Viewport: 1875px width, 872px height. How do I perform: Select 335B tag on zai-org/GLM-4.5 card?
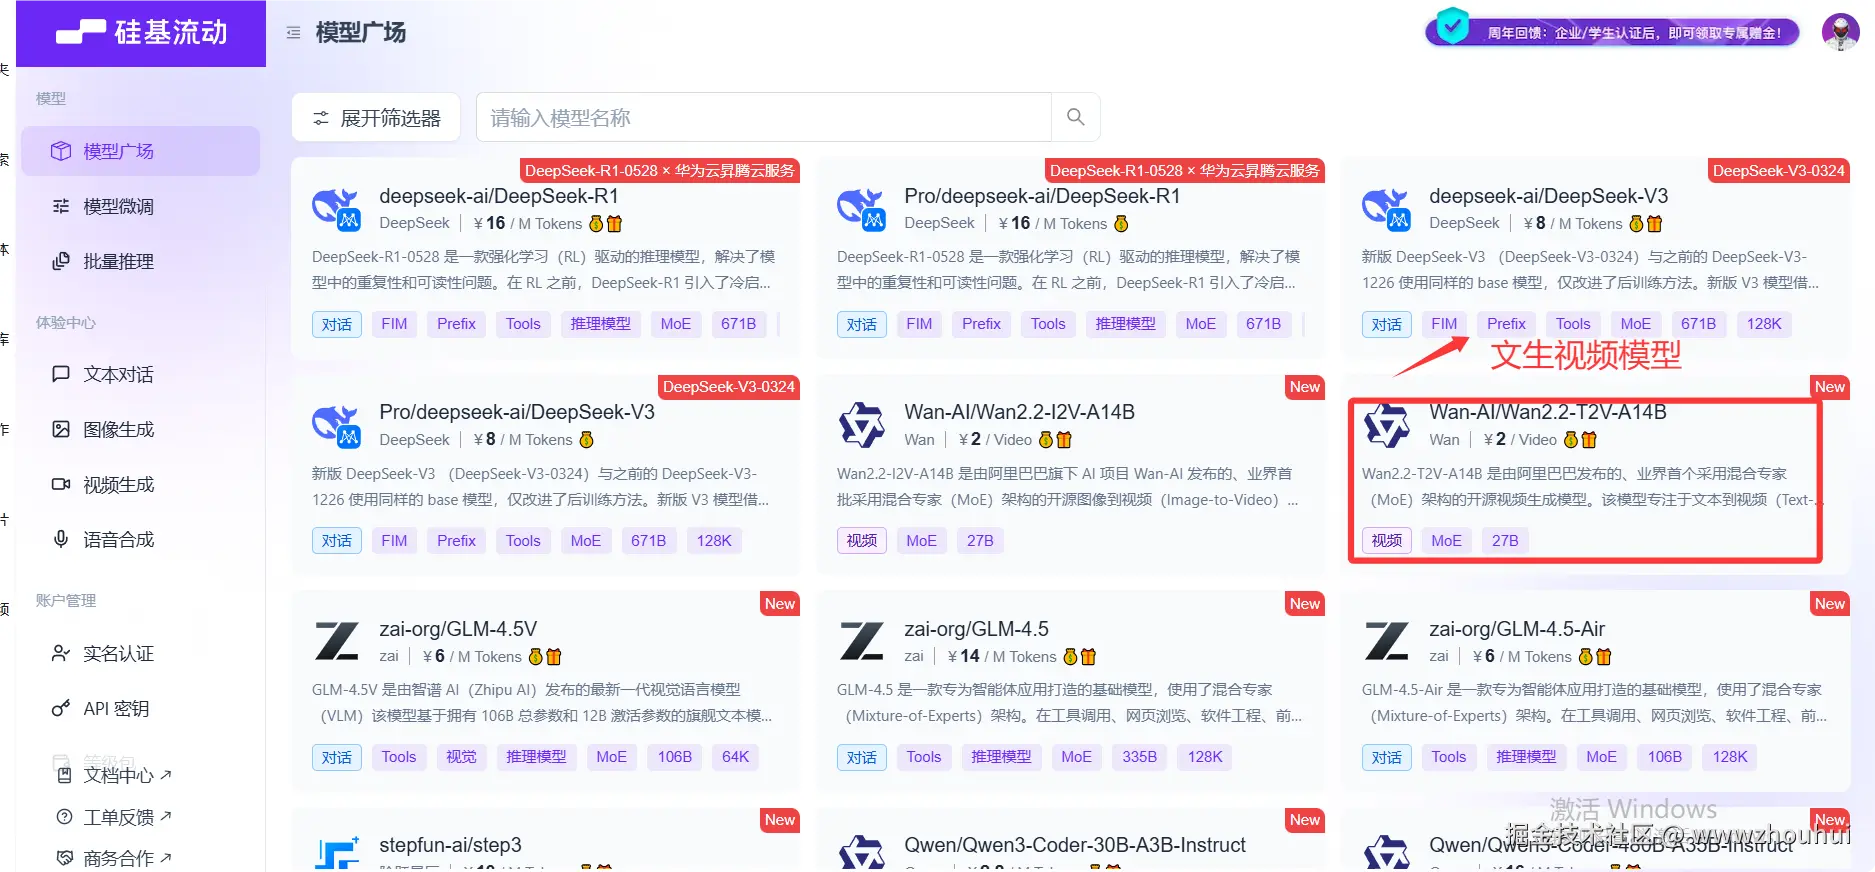tap(1139, 757)
